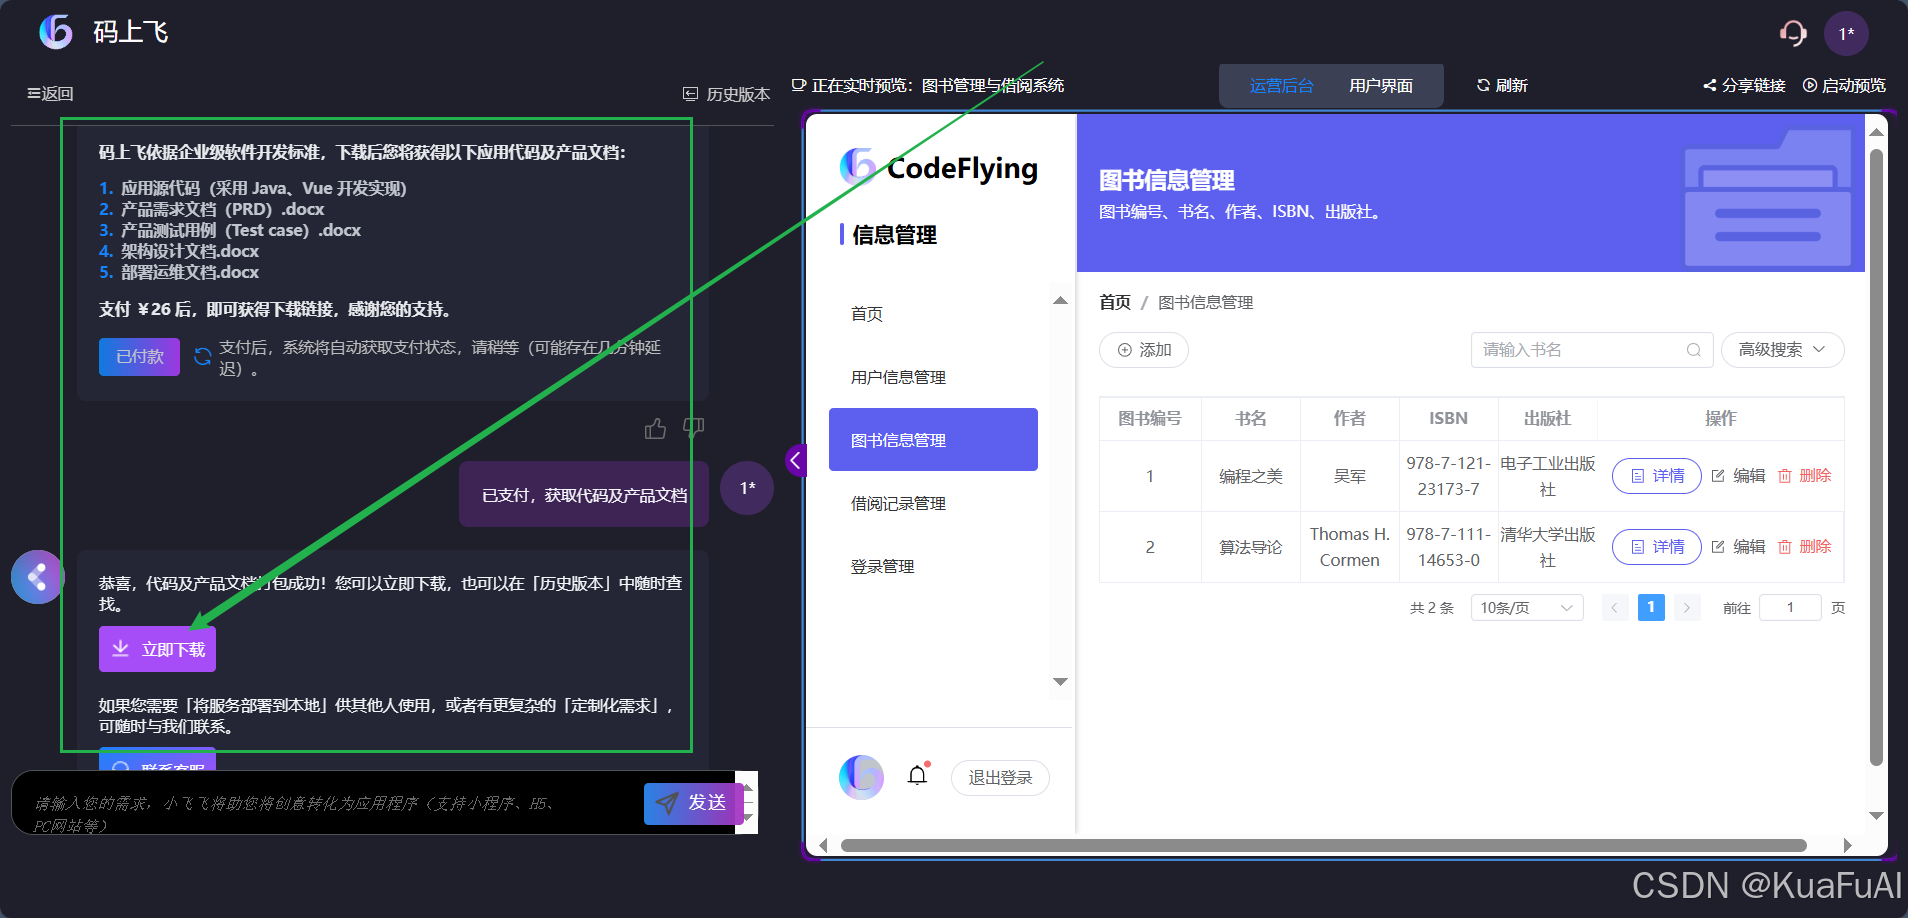Click 编辑 for 算法导论 row
The width and height of the screenshot is (1908, 918).
click(x=1738, y=547)
